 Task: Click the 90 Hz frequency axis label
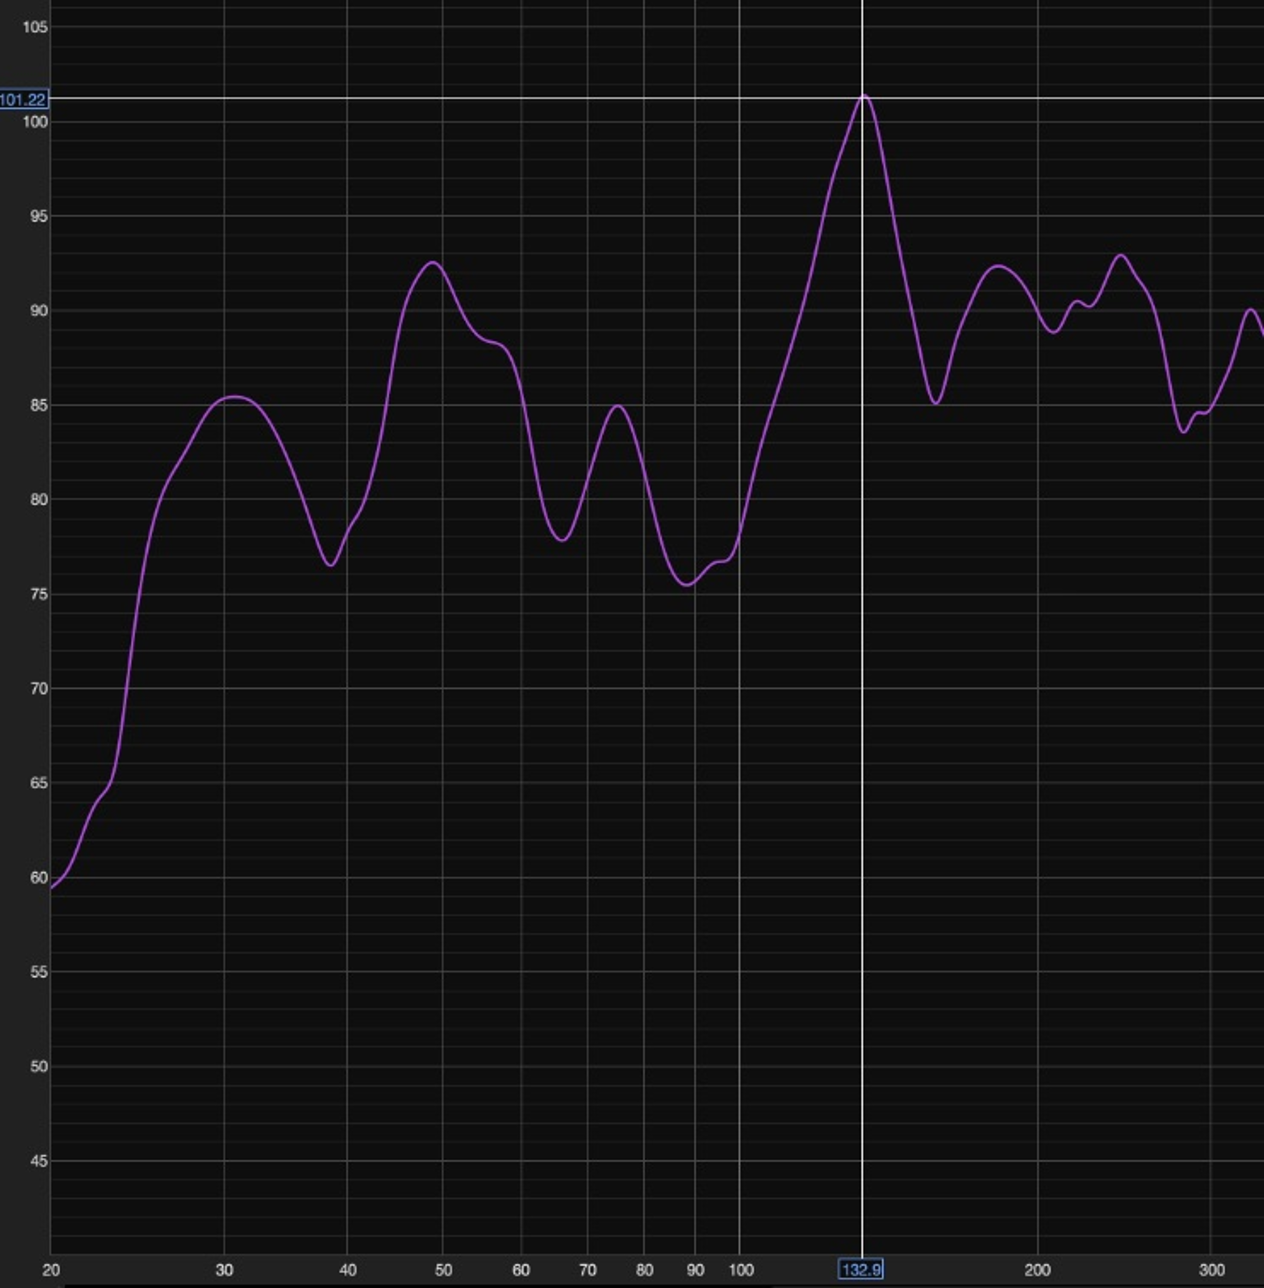[695, 1270]
